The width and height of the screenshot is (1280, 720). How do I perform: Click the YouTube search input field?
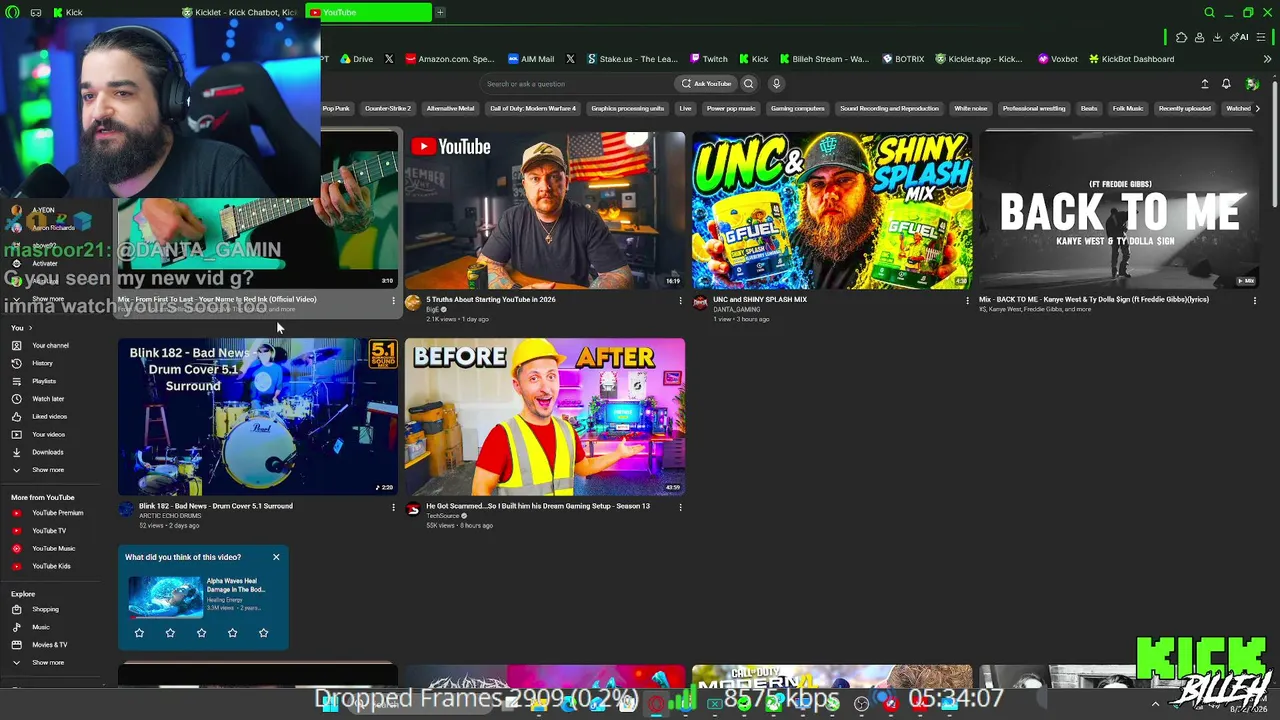576,84
